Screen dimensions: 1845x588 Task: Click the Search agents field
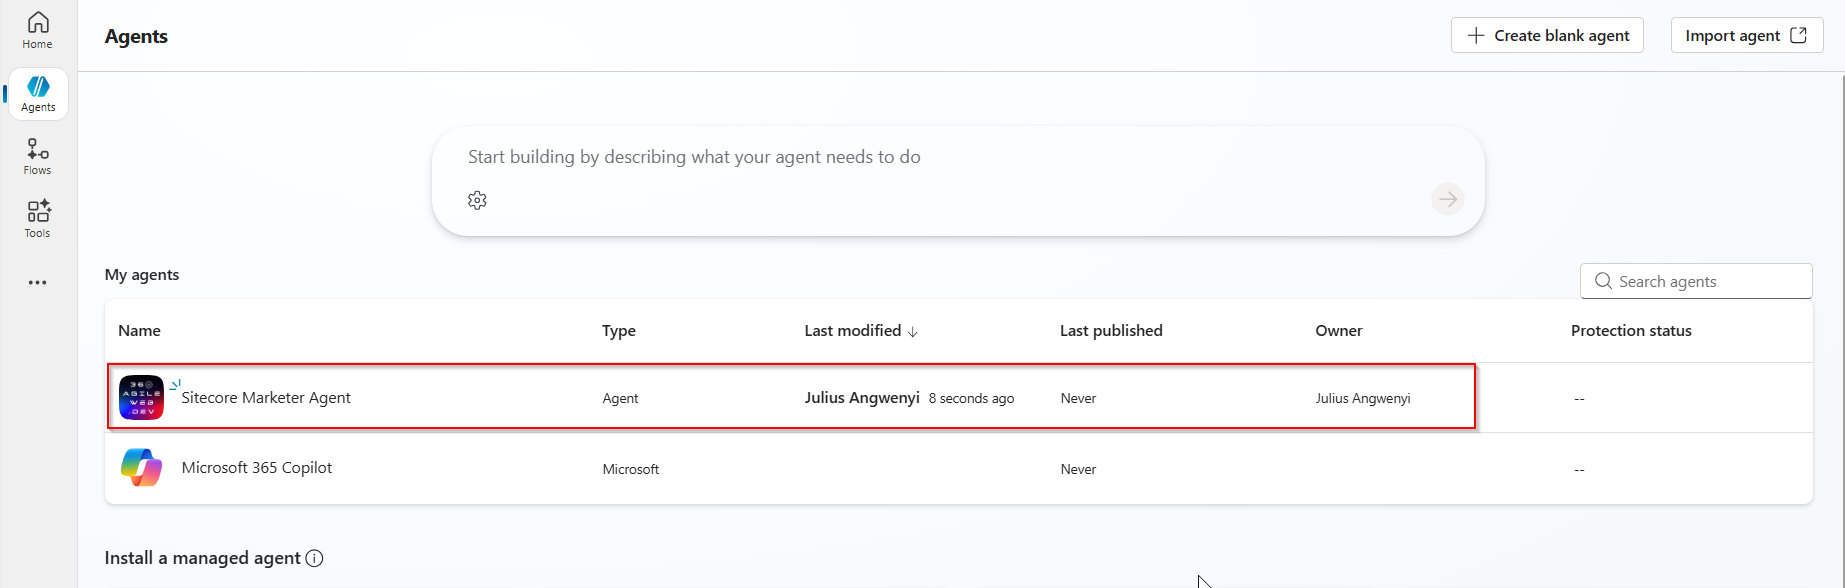tap(1696, 281)
